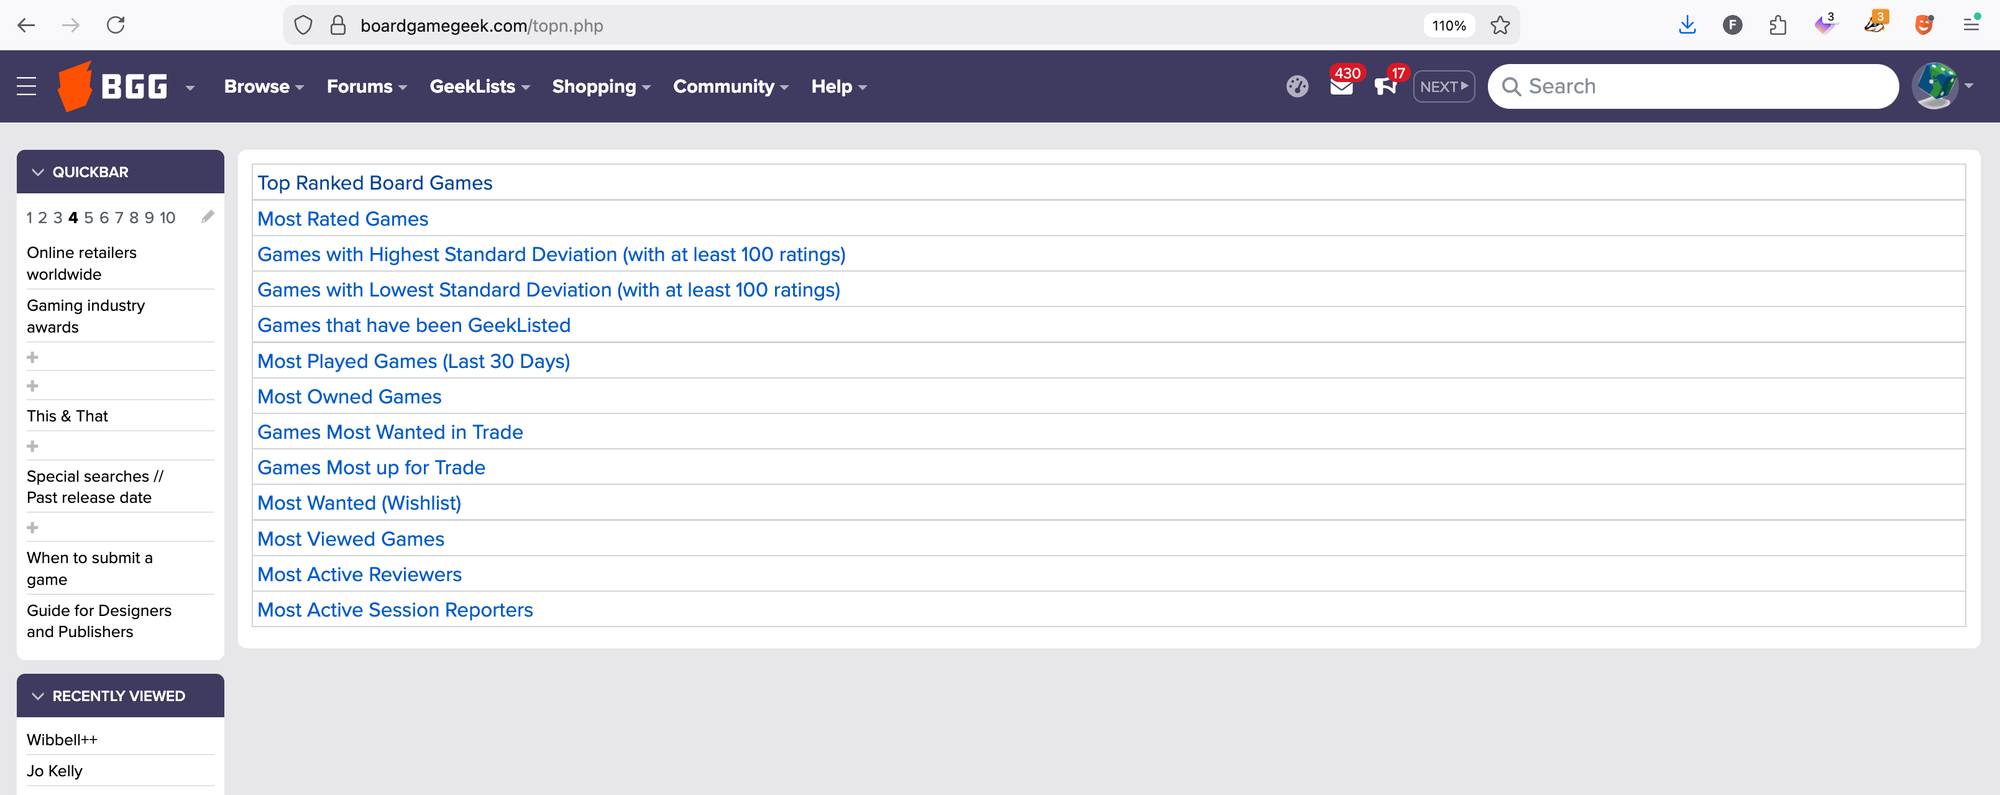Open the extensions puzzle-piece icon

(1778, 25)
